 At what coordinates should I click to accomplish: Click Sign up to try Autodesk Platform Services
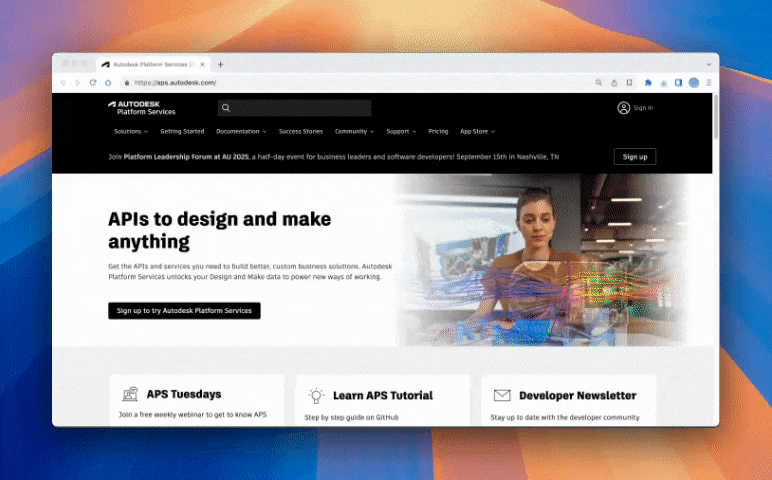tap(184, 311)
